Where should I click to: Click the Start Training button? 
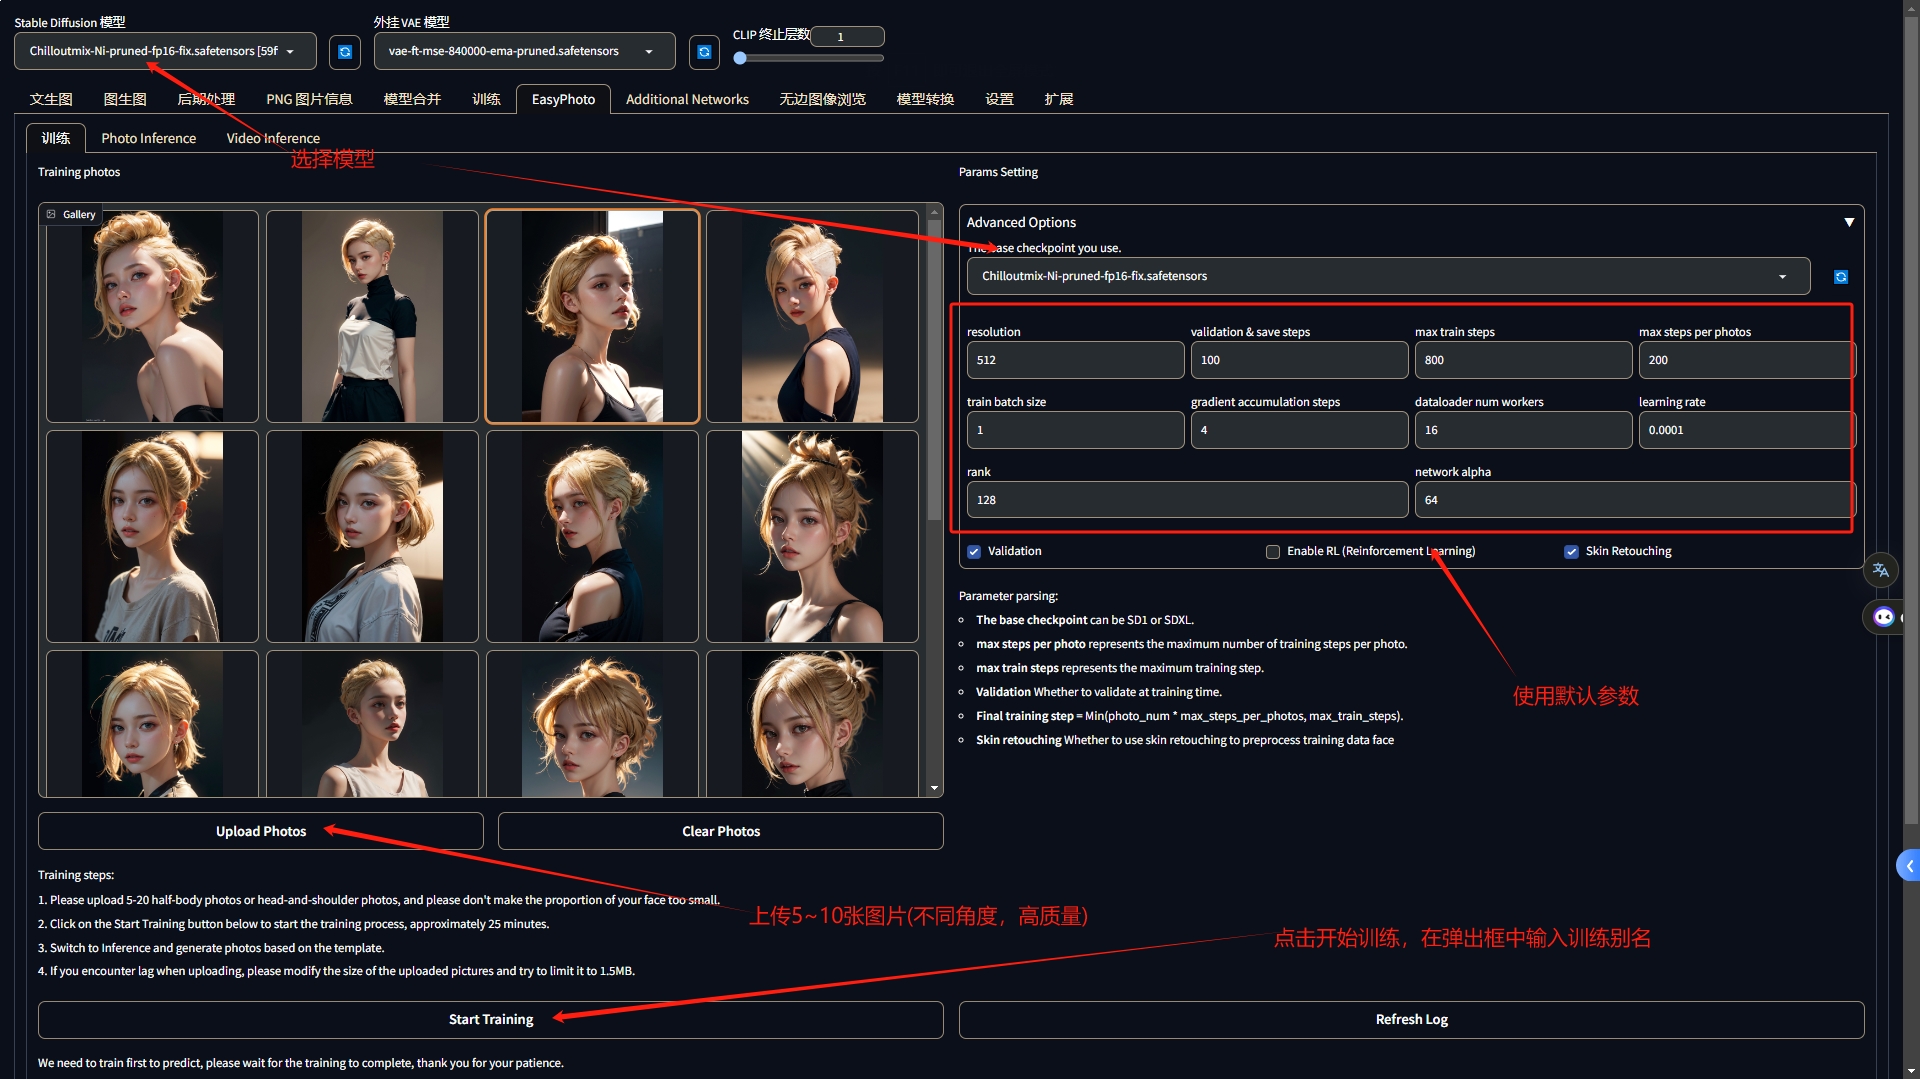(490, 1019)
